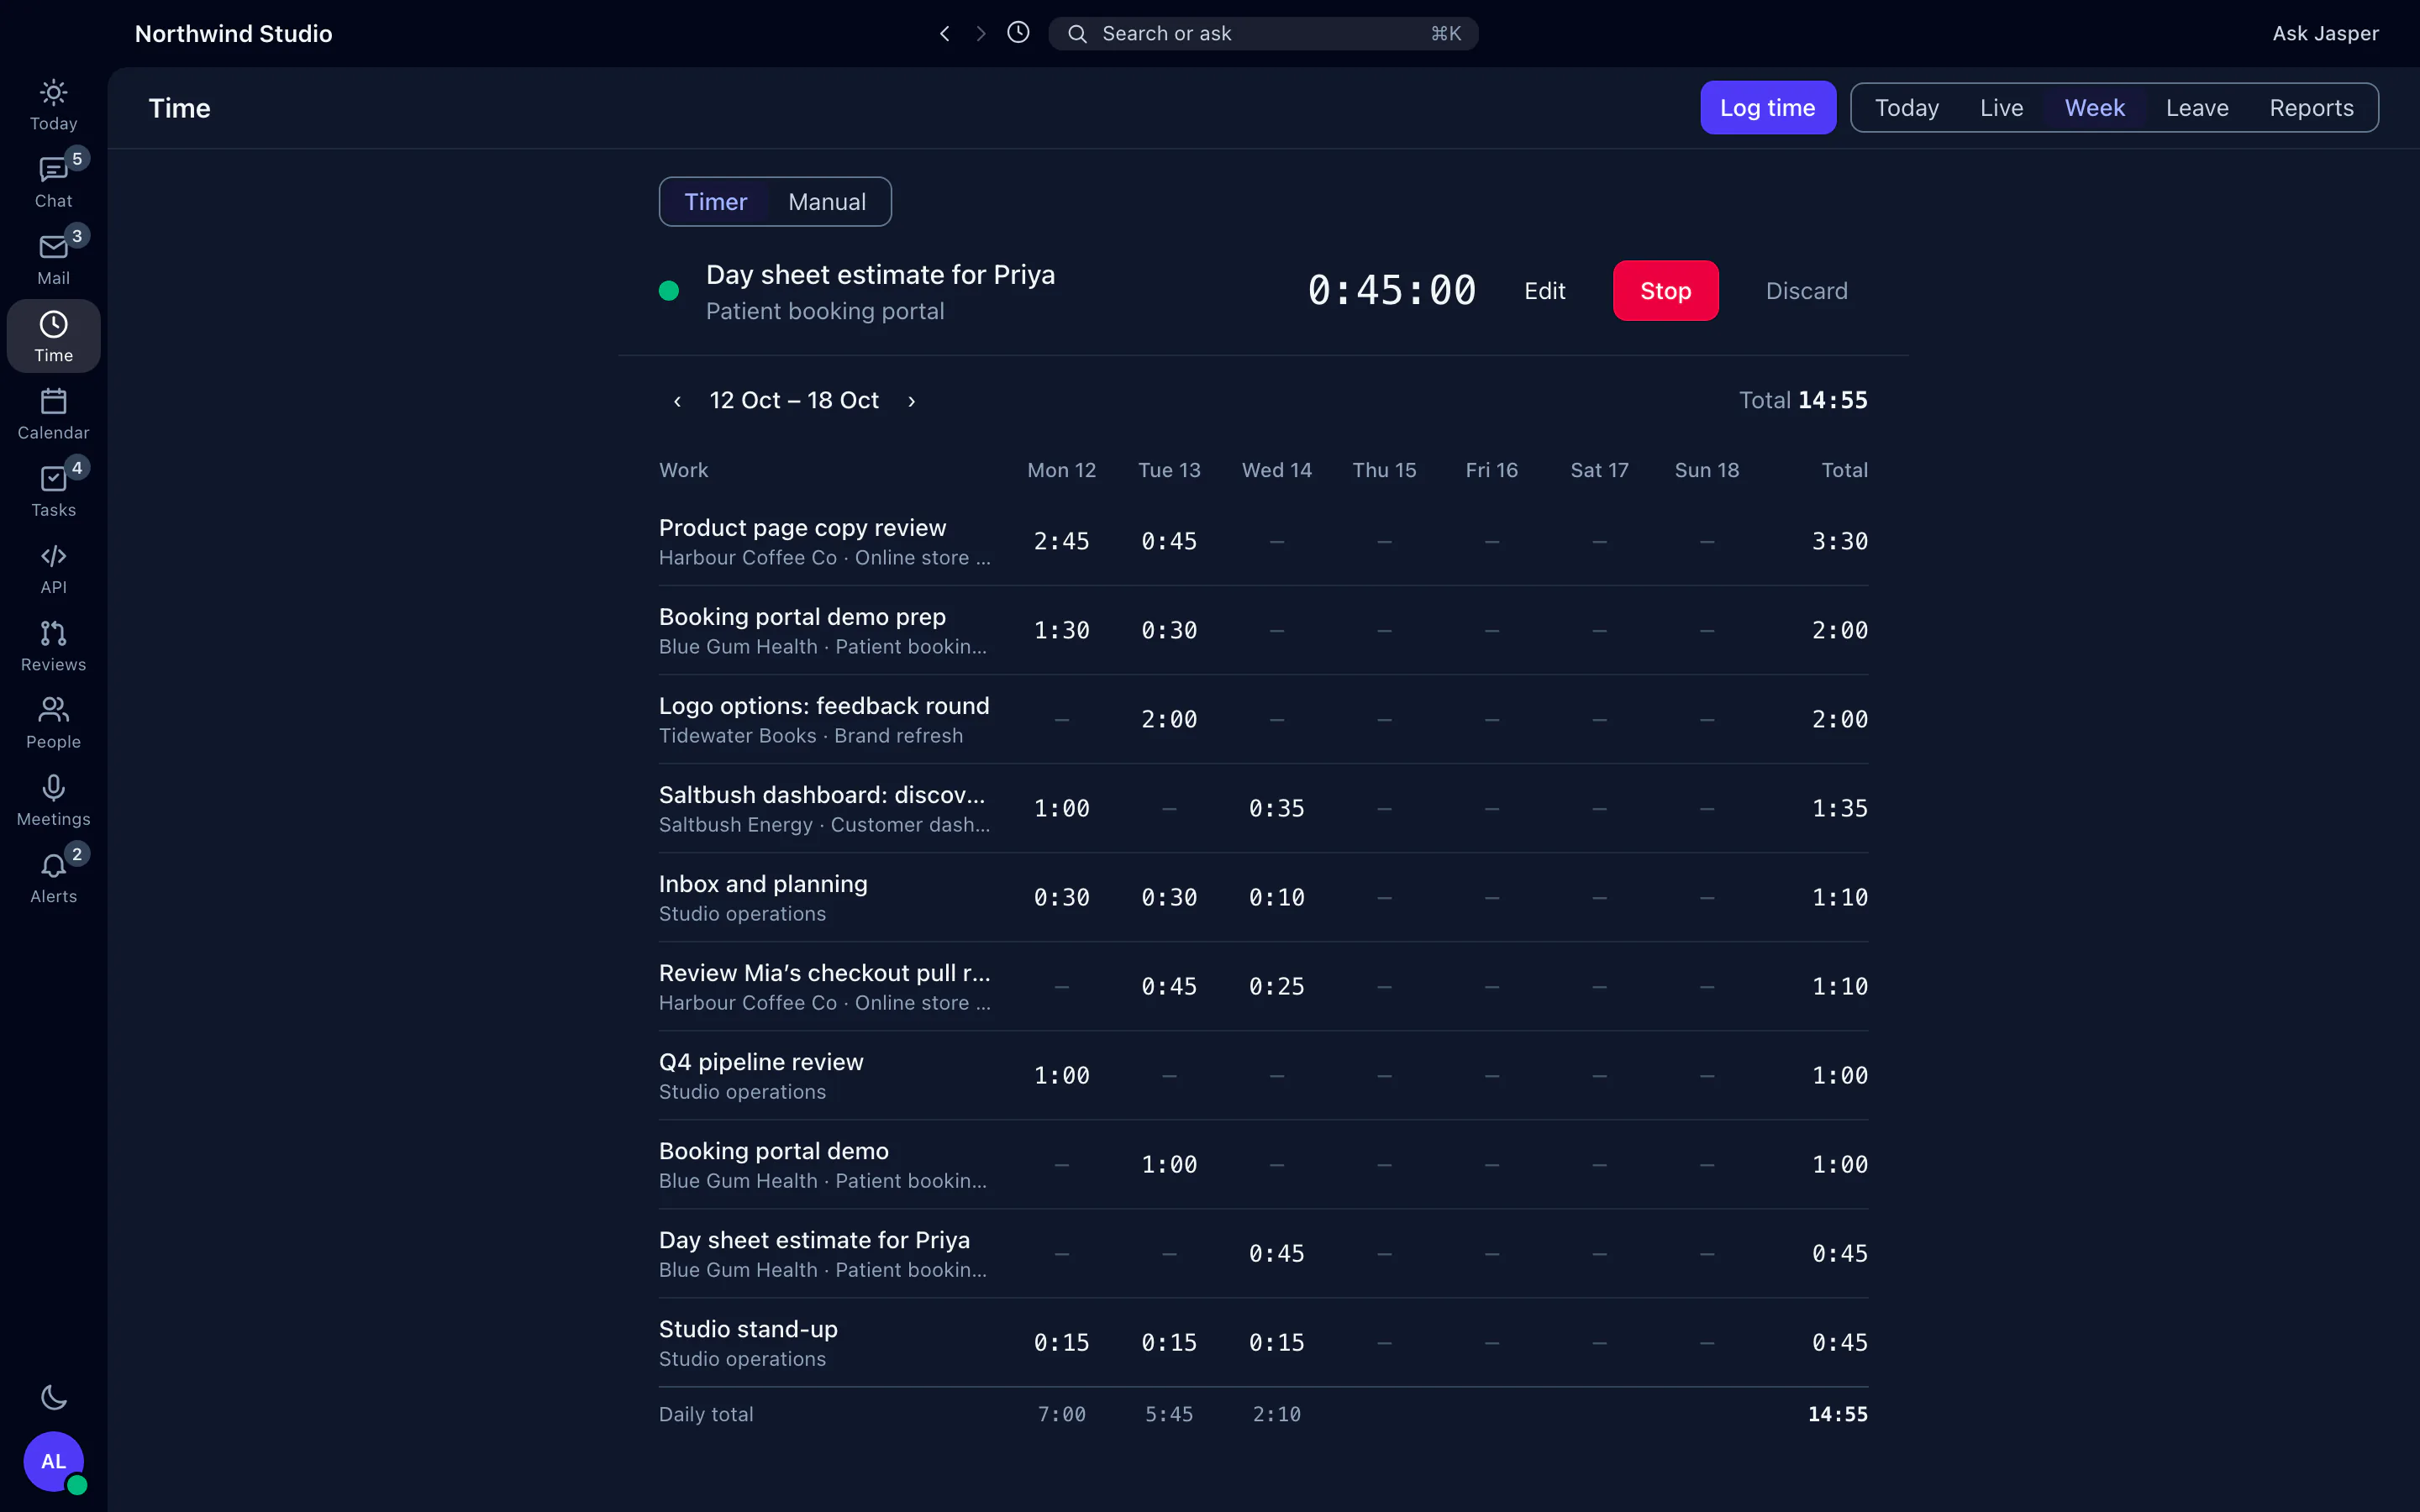
Task: Open Tasks in the sidebar
Action: tap(53, 491)
